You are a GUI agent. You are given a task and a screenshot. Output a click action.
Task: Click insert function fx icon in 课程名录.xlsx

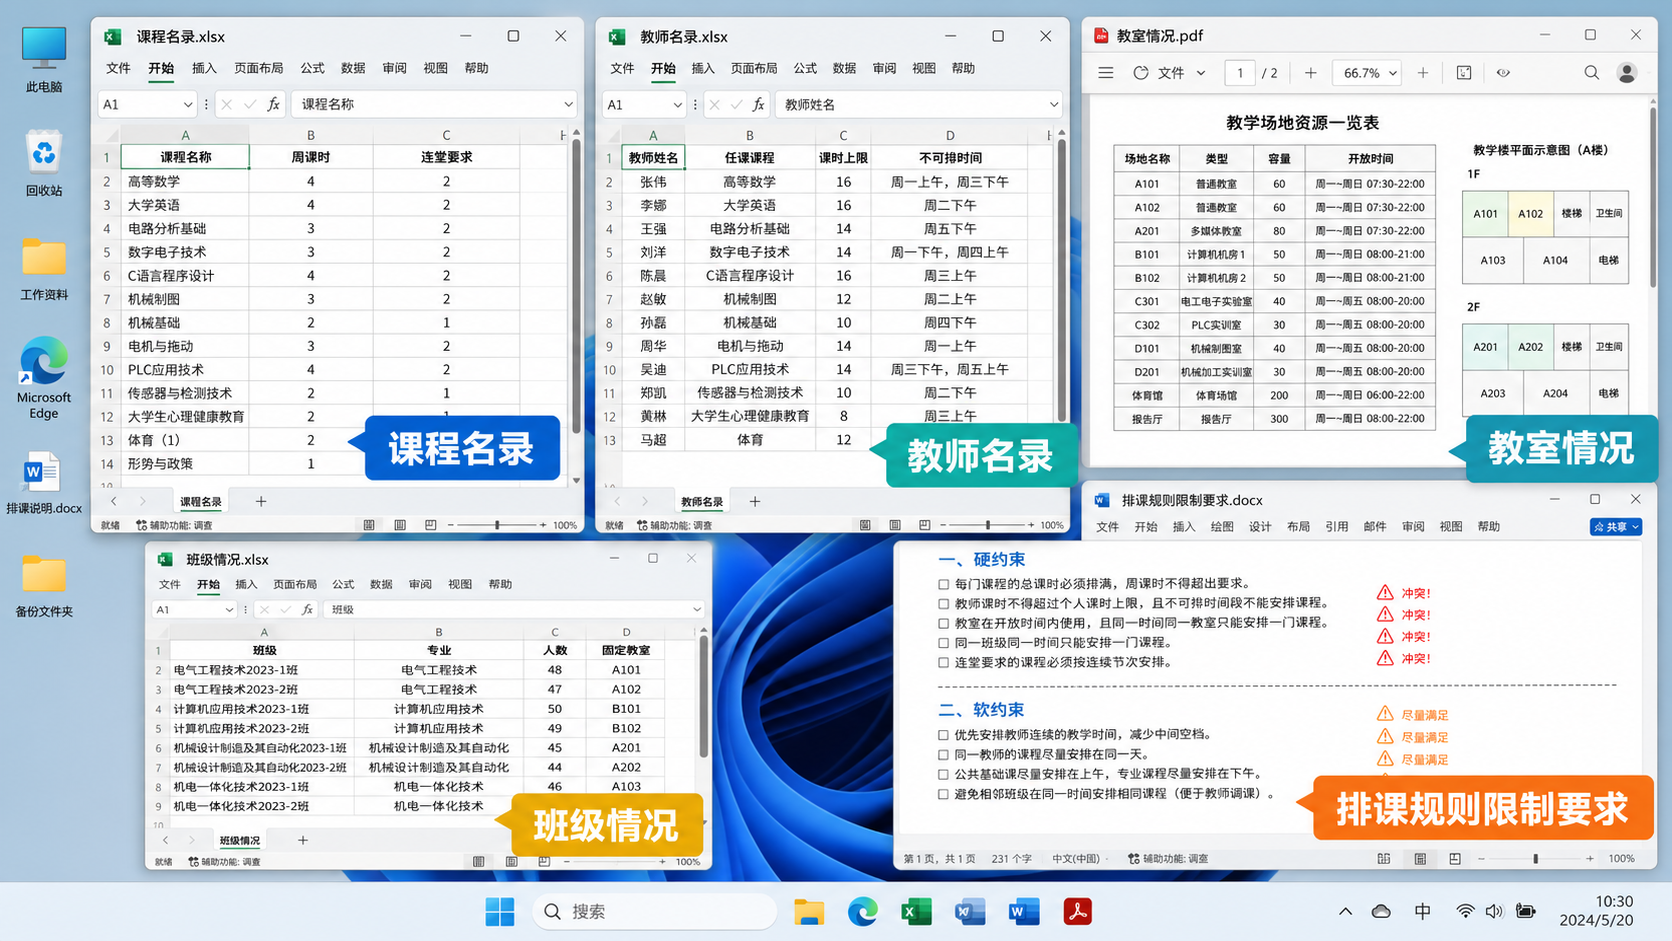click(273, 104)
